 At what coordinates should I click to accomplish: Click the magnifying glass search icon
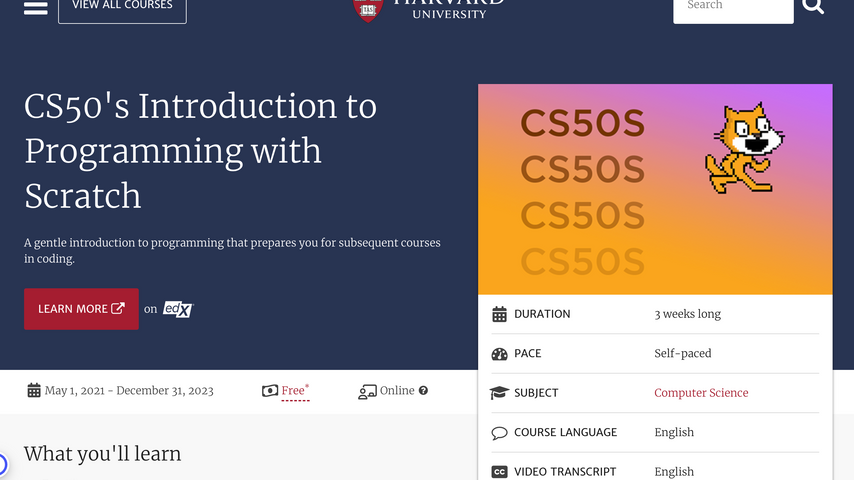pyautogui.click(x=813, y=7)
